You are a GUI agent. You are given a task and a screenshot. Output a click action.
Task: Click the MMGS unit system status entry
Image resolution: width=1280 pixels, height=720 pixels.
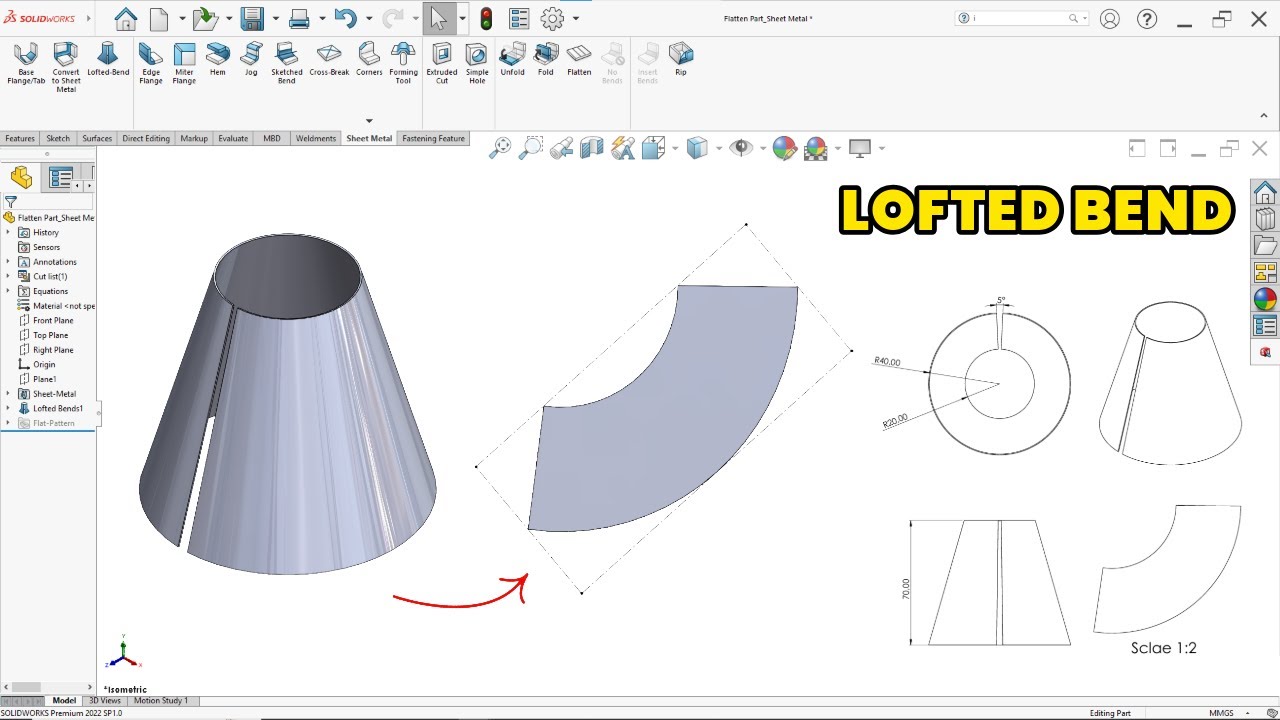tap(1221, 713)
